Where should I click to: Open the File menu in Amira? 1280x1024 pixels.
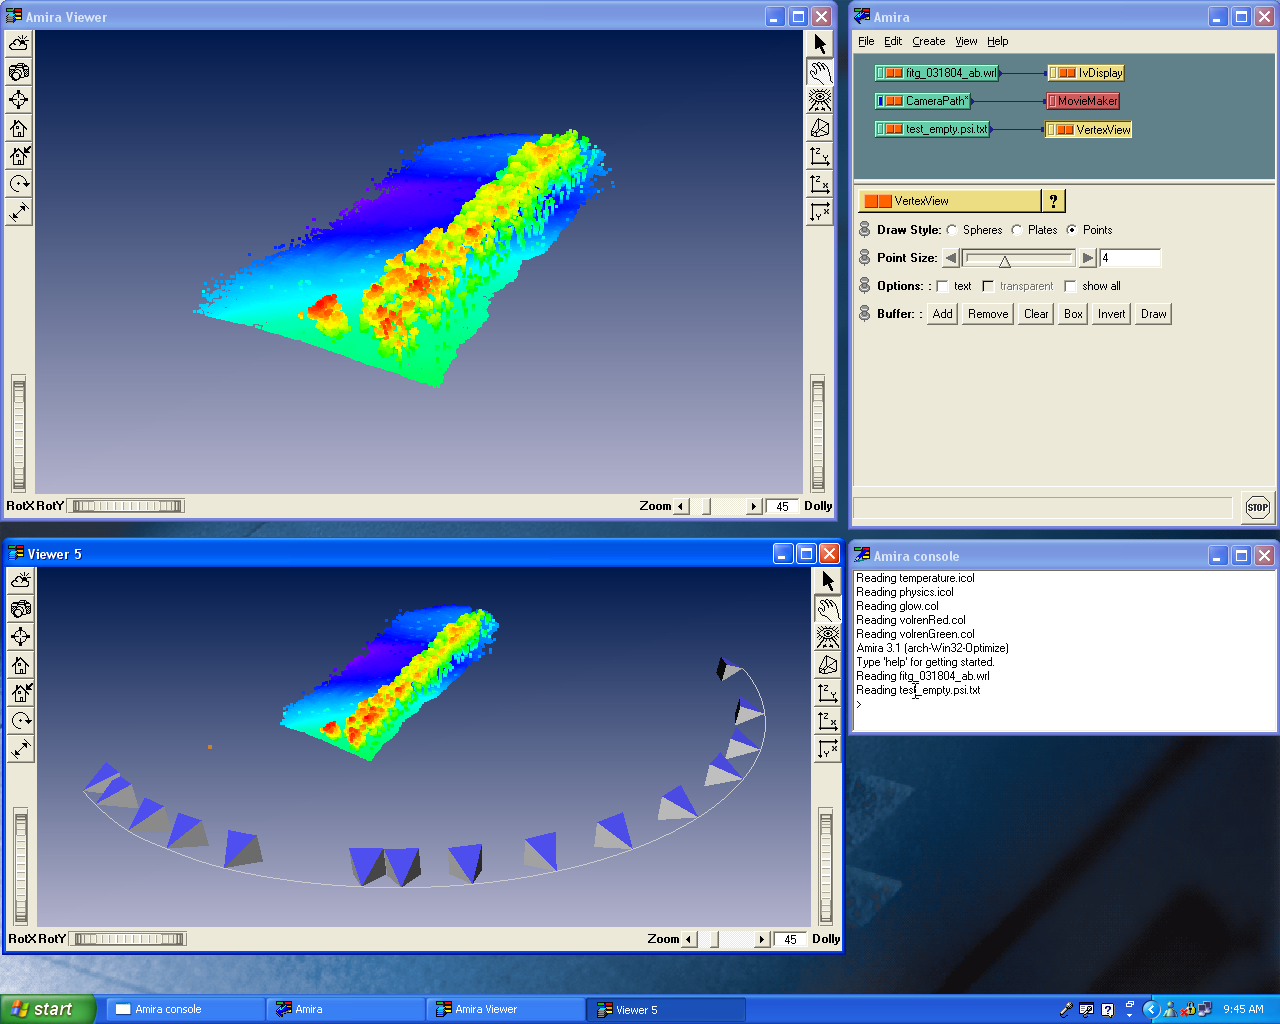point(866,41)
